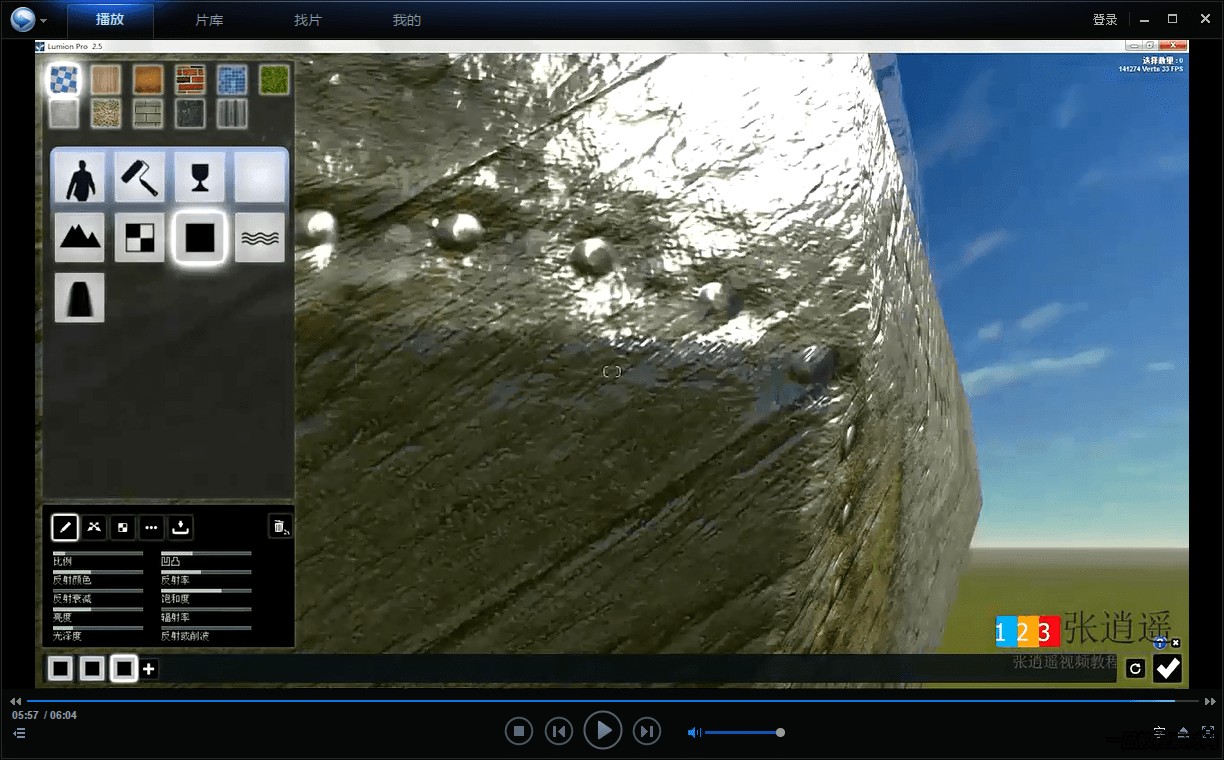This screenshot has height=760, width=1224.
Task: Toggle the playlist icon at bottom left
Action: click(19, 733)
